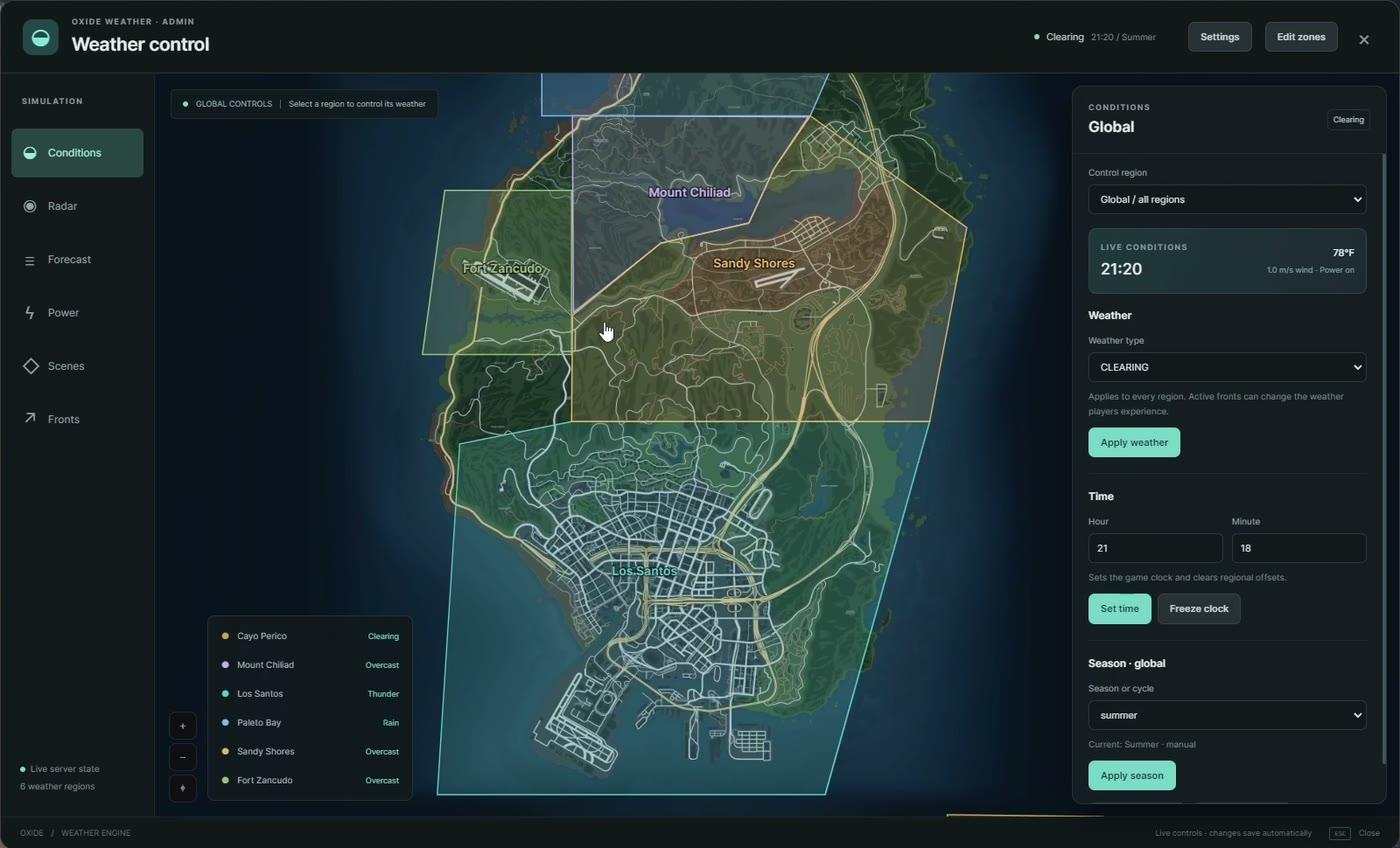Click Los Santos name in legend
Screen dimensions: 1400x848
point(260,694)
